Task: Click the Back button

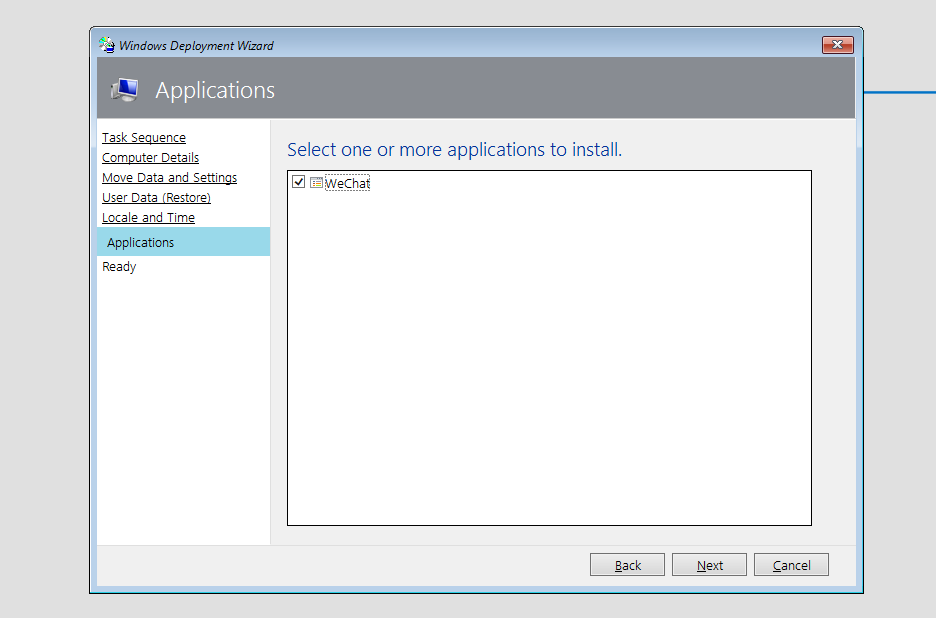Action: tap(627, 564)
